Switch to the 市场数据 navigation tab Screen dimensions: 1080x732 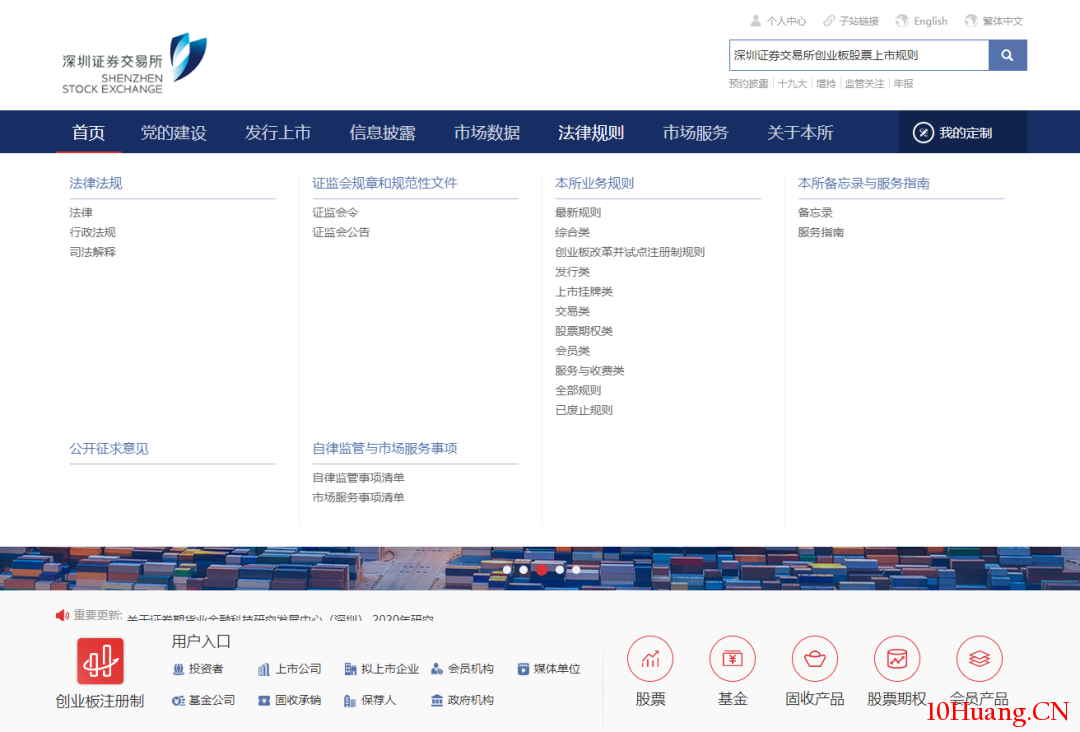[x=487, y=131]
